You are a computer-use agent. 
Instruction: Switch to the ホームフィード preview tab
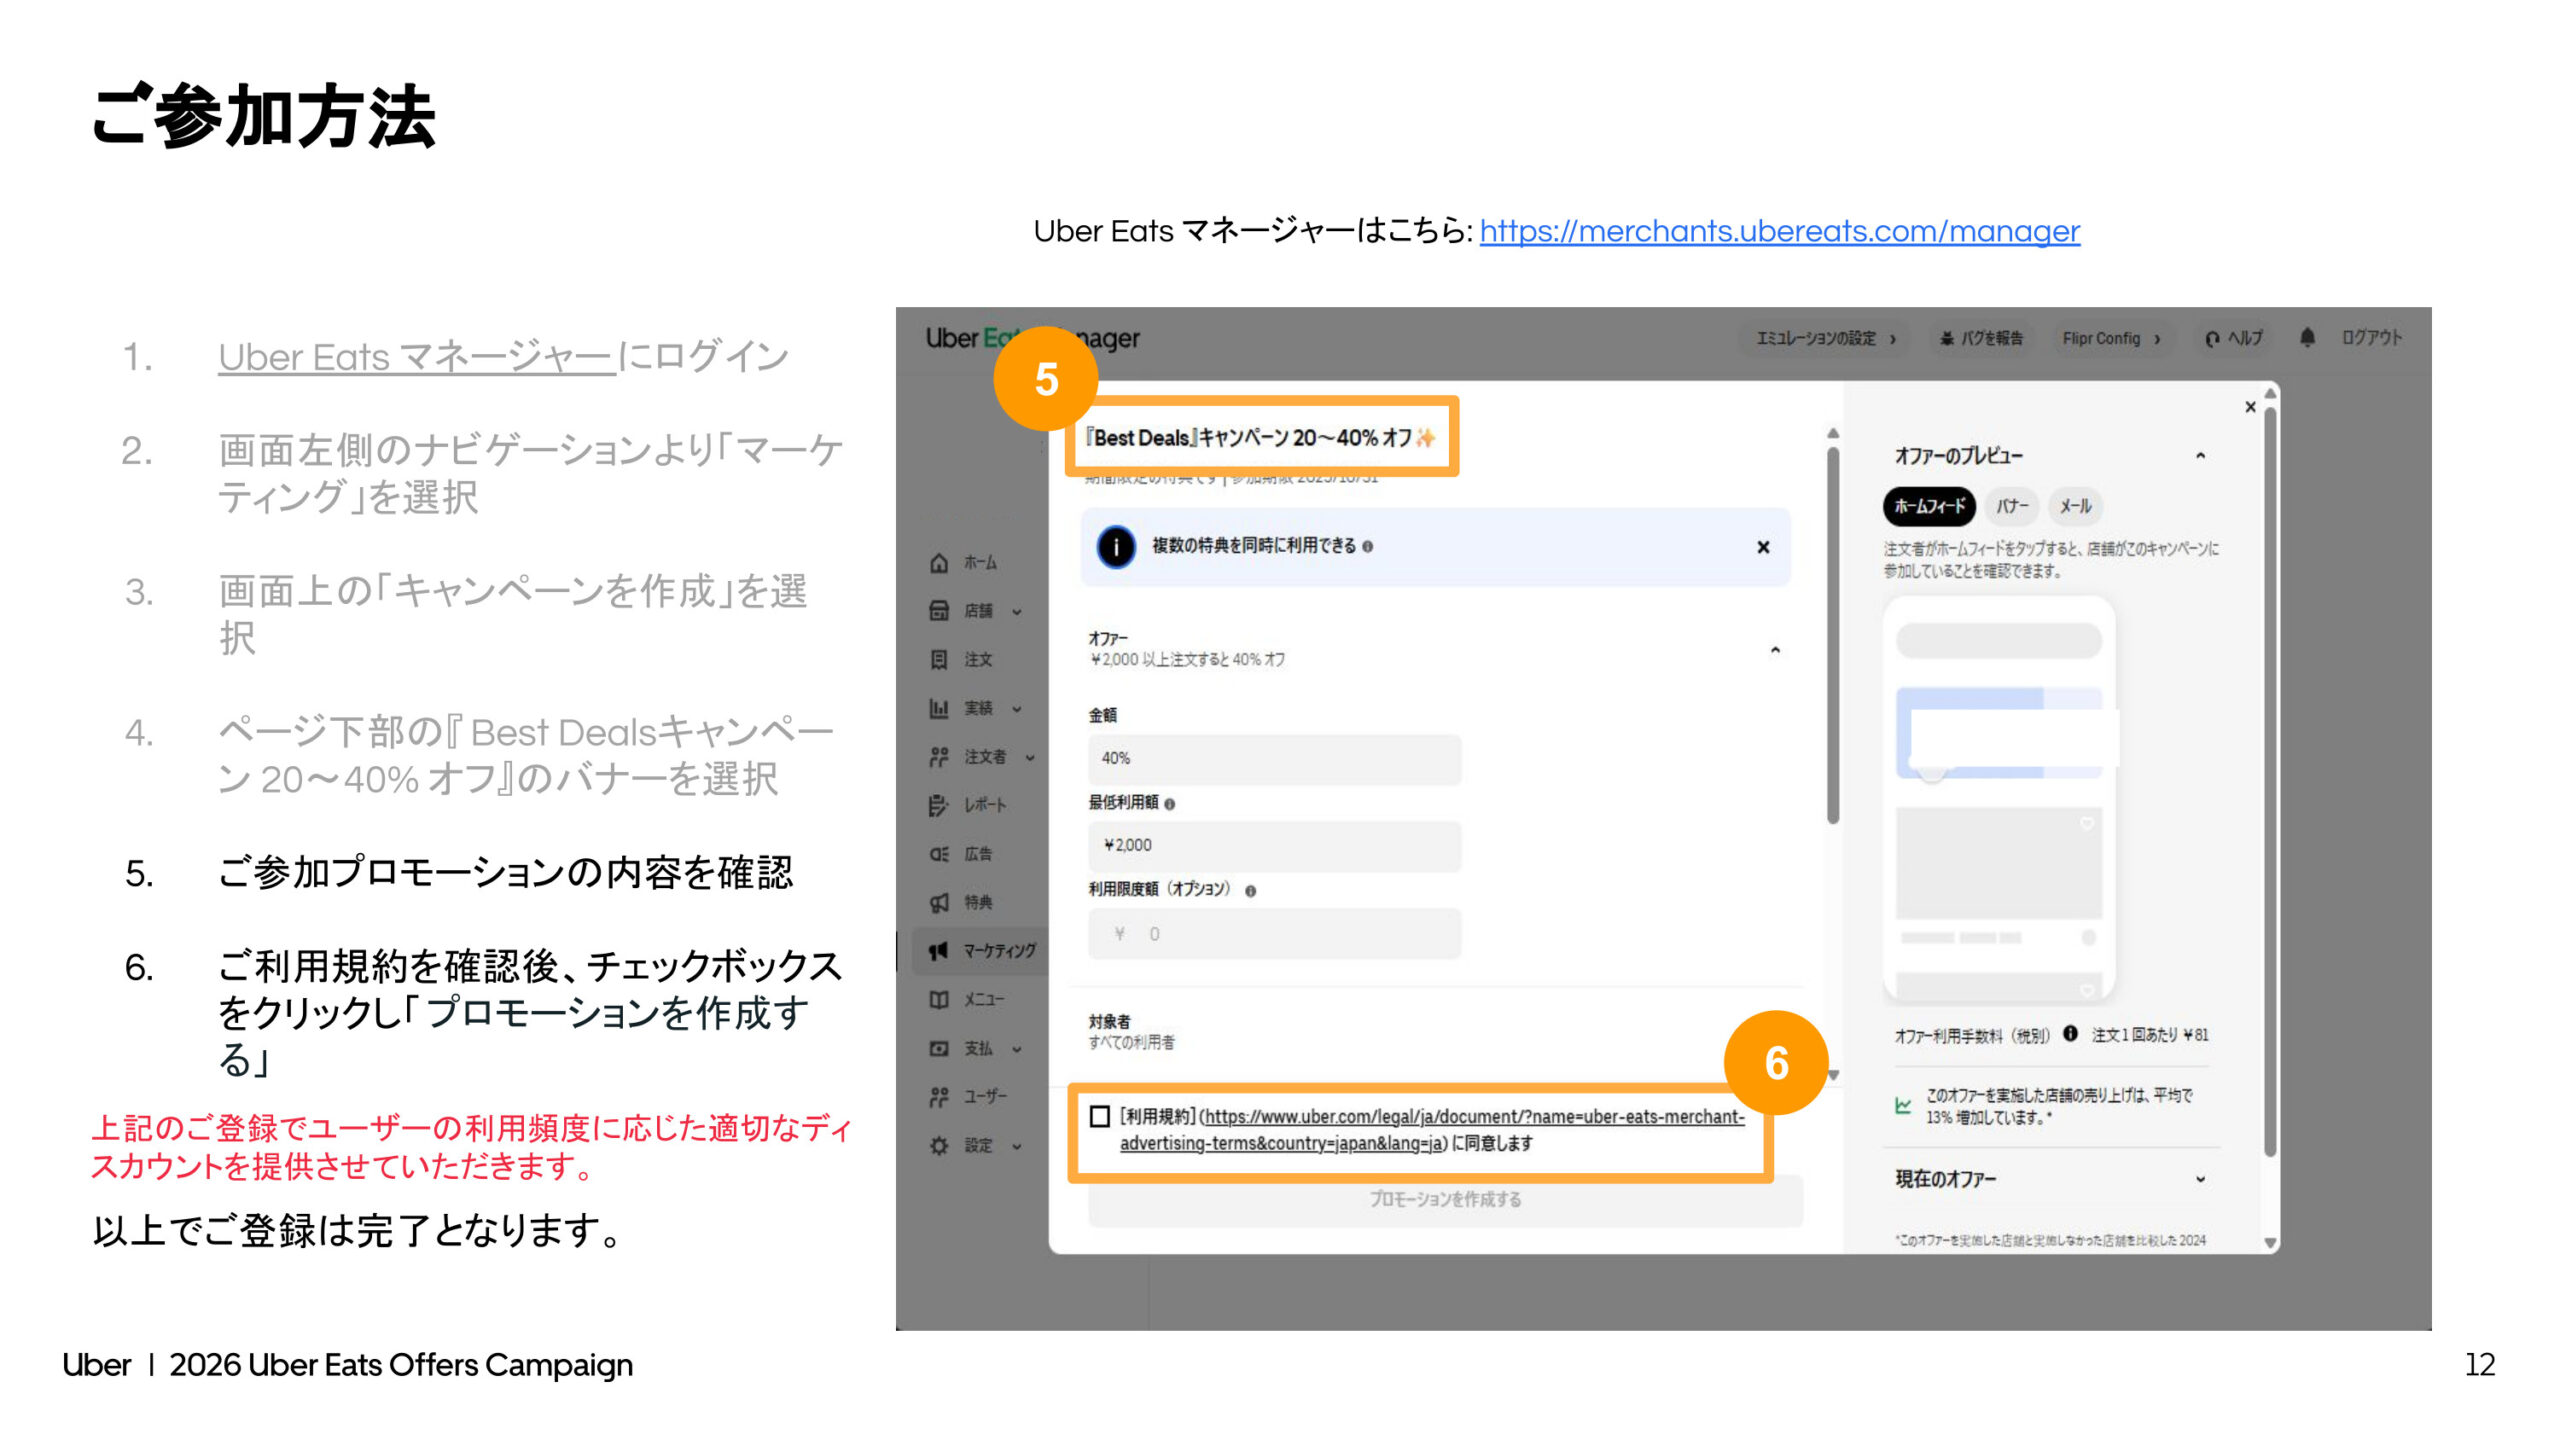point(1929,506)
